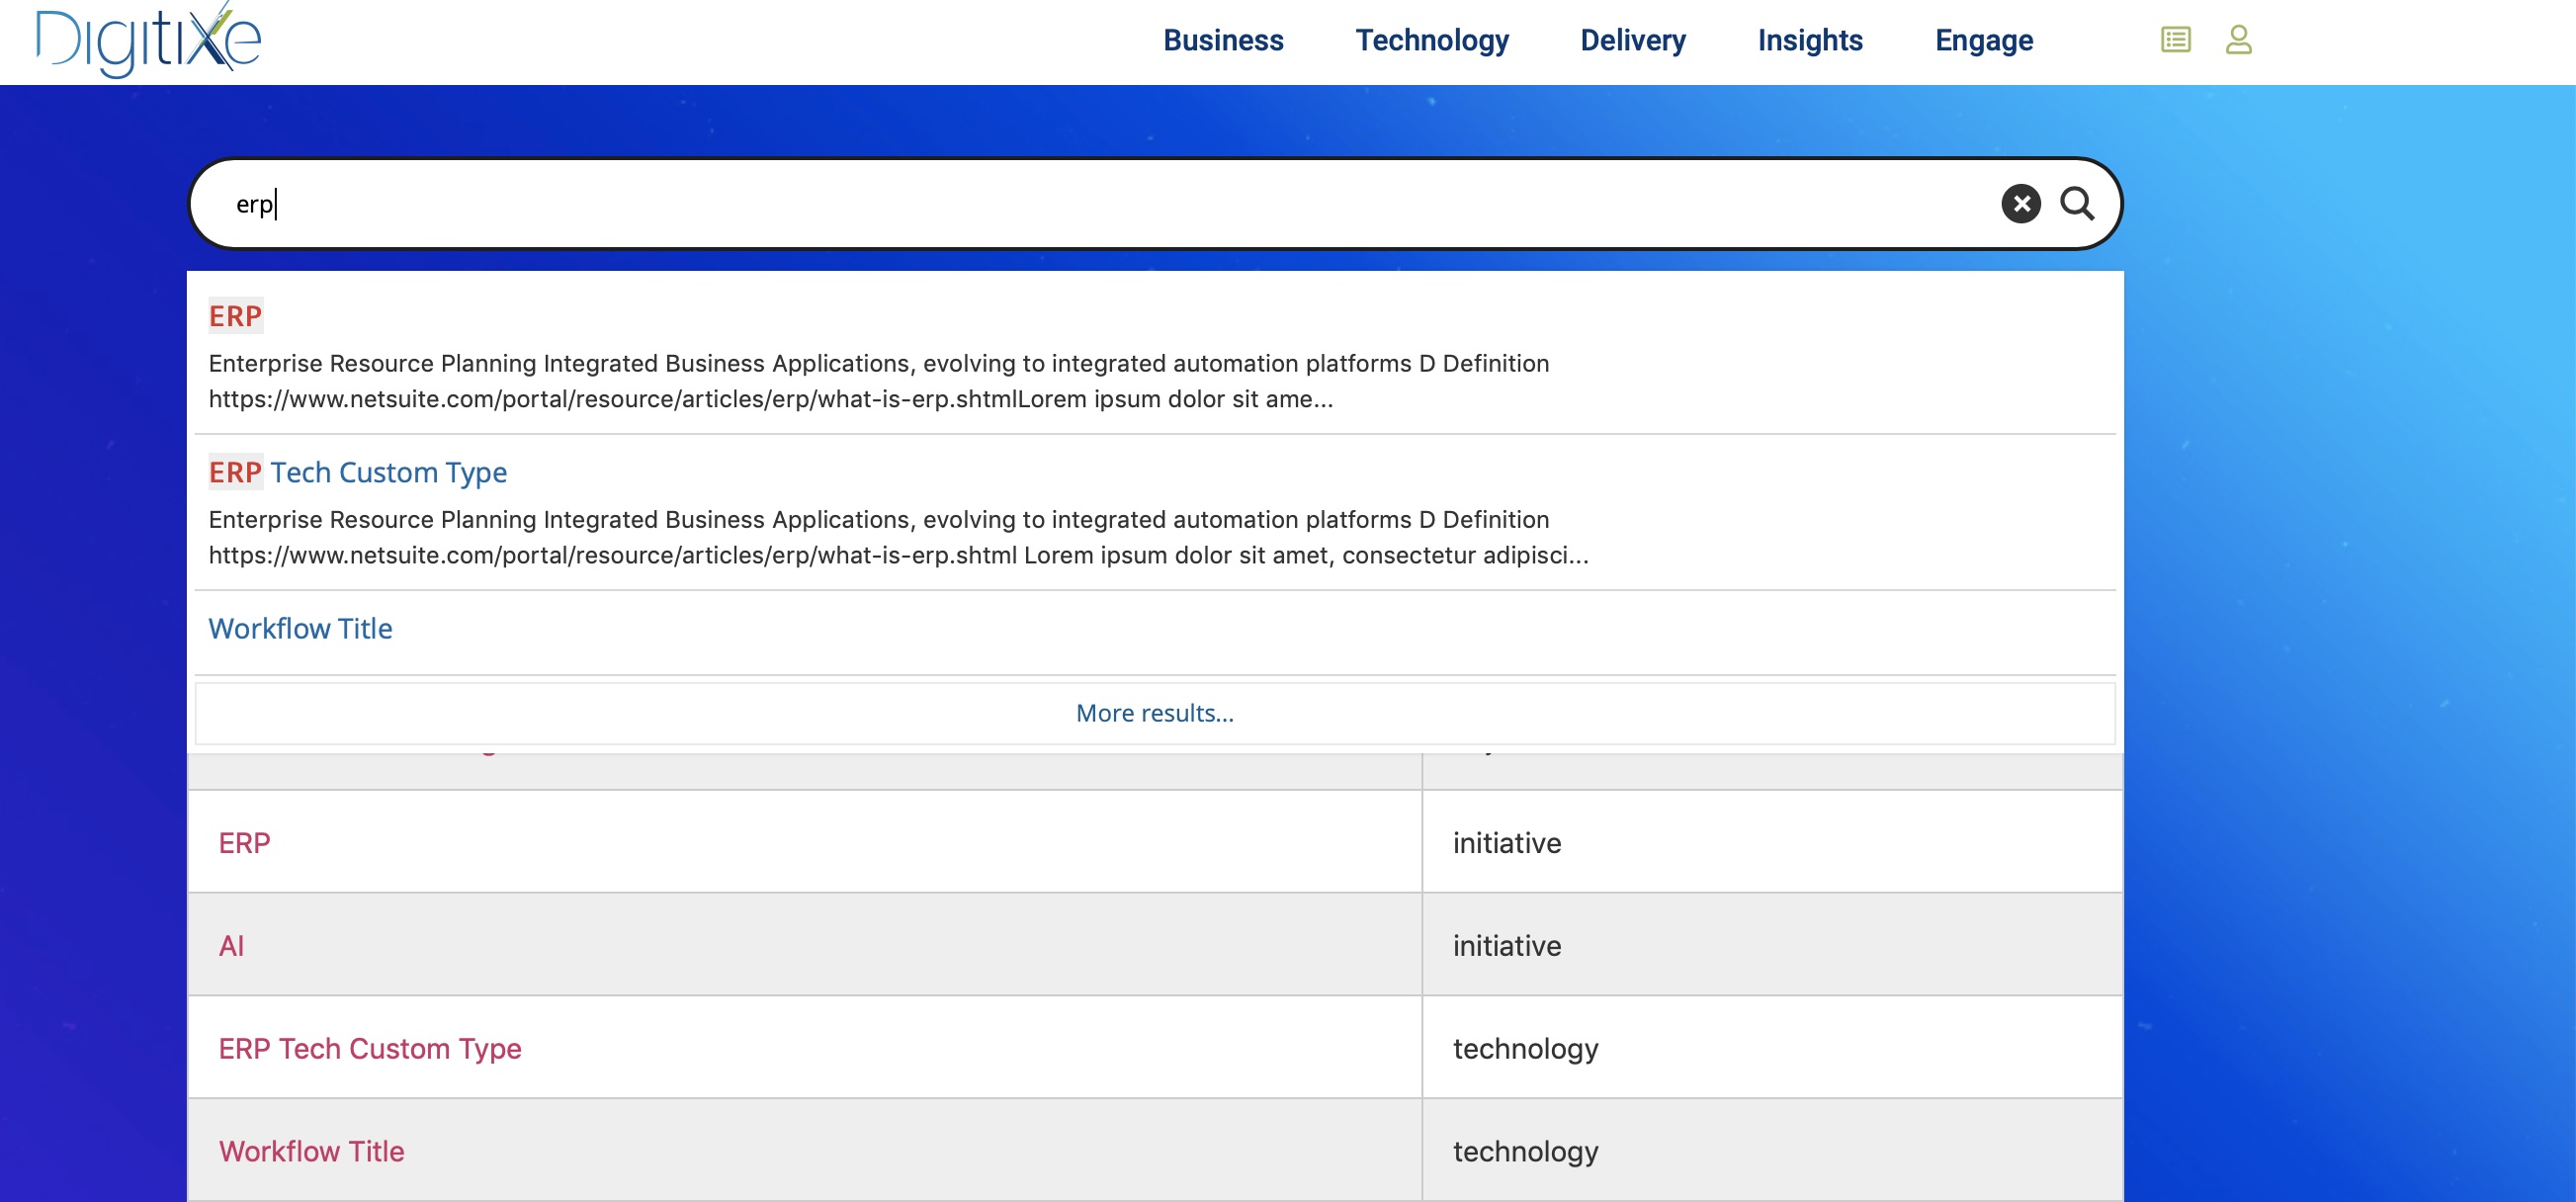Open the Business menu
2576x1202 pixels.
pyautogui.click(x=1223, y=40)
